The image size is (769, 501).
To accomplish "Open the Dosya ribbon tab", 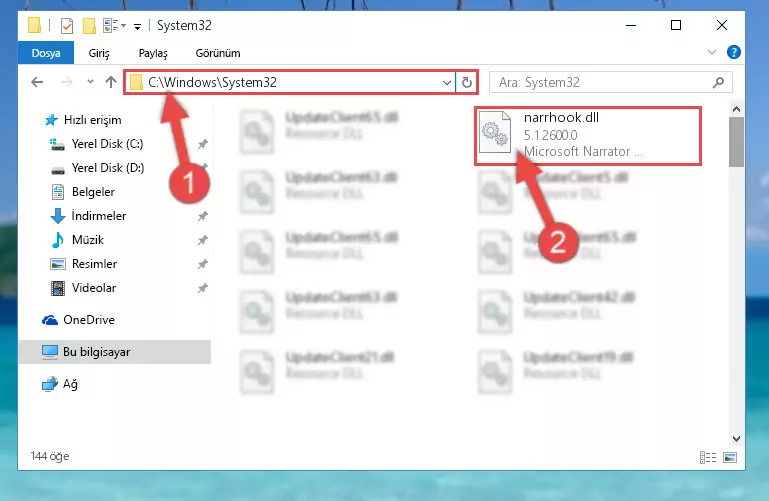I will (46, 53).
